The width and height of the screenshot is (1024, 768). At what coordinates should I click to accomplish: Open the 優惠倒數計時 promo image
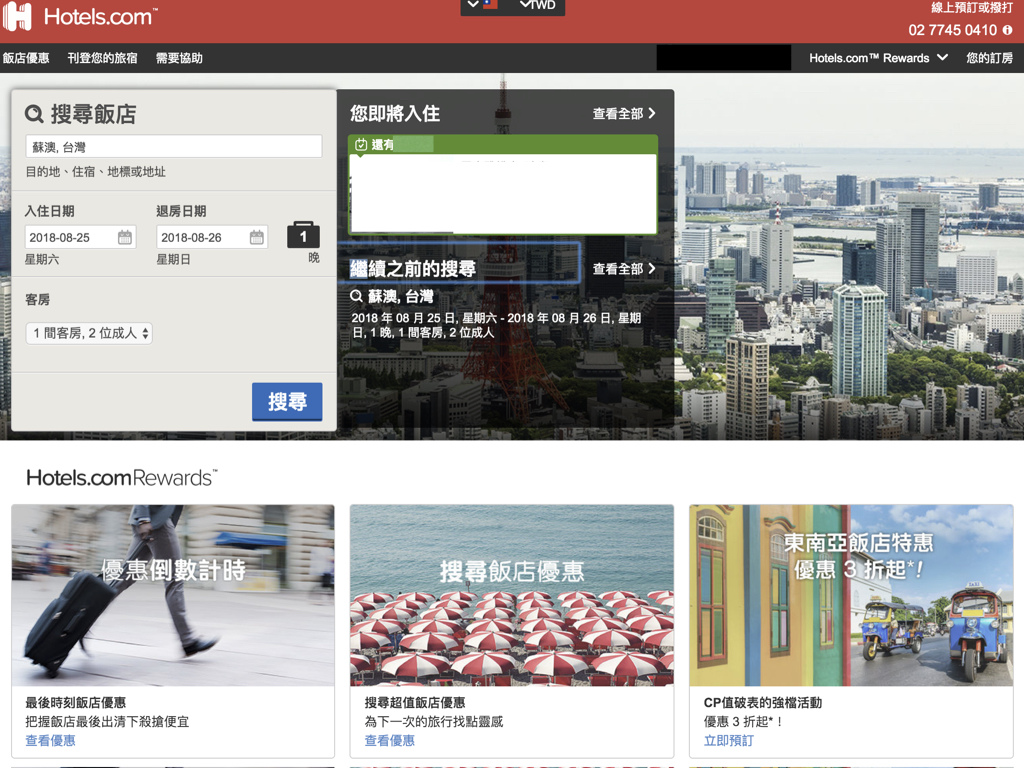pos(173,595)
